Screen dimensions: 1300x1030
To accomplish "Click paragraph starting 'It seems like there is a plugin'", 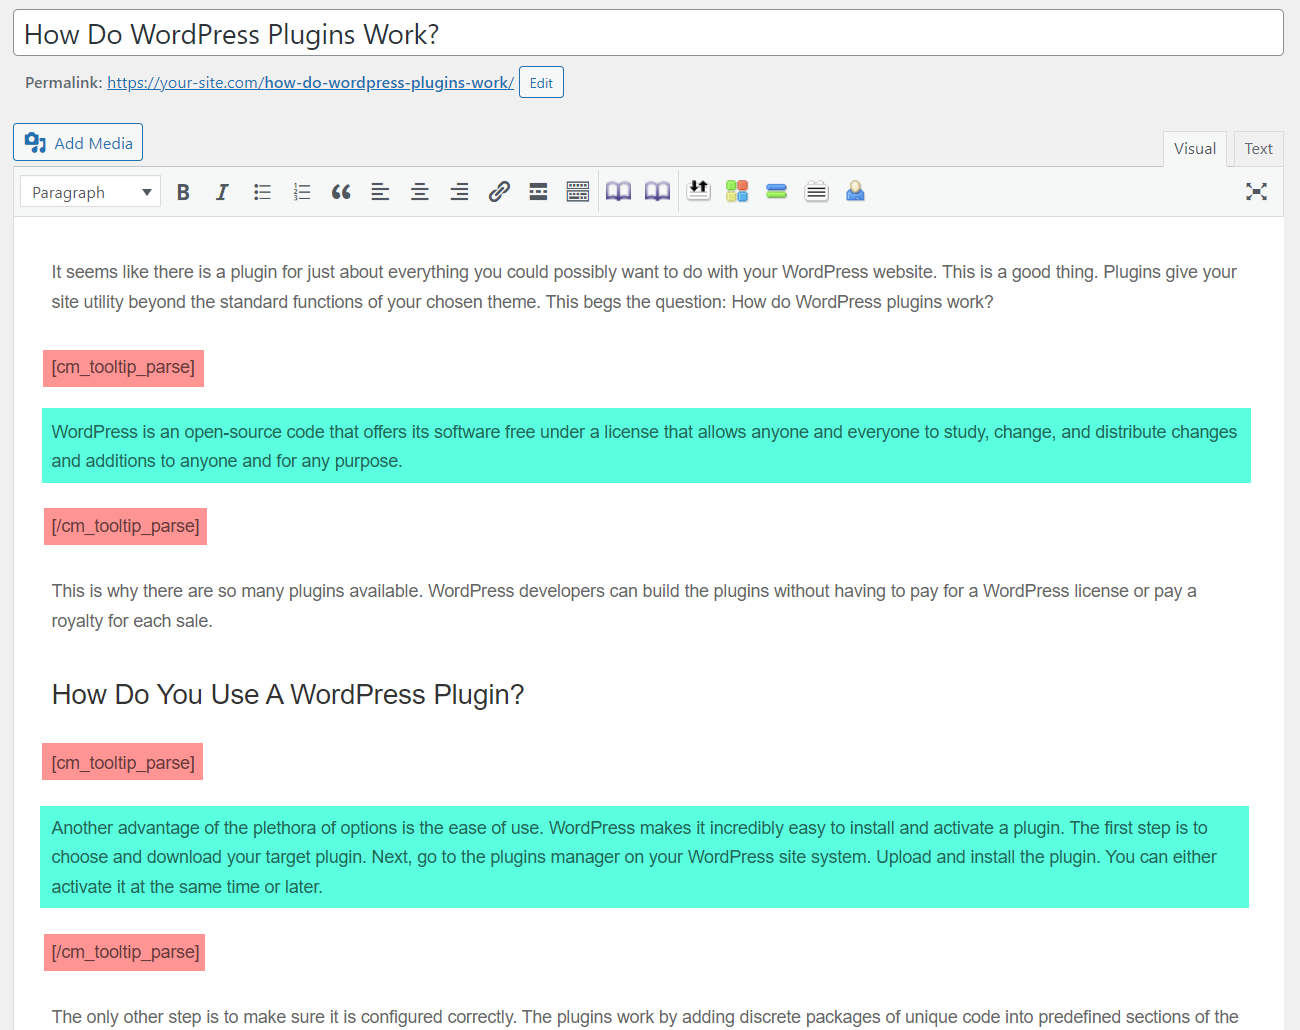I will [646, 287].
